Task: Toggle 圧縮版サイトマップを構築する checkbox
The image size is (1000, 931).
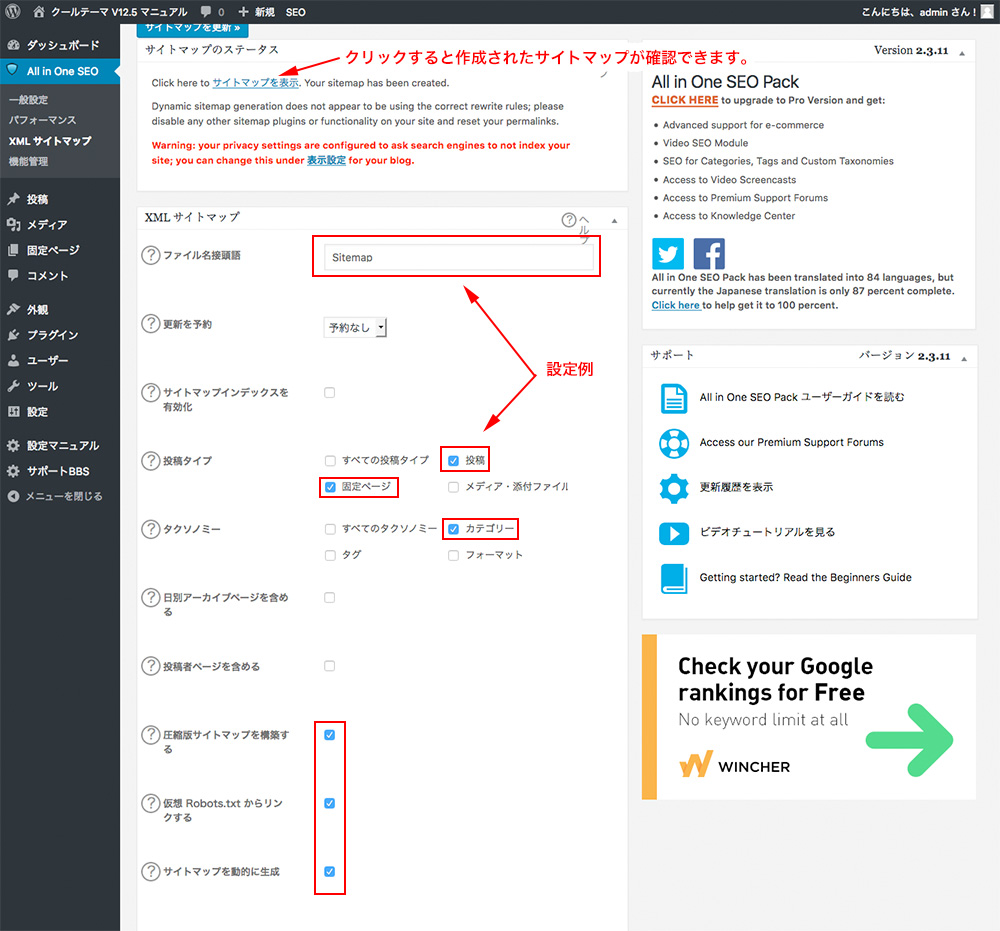Action: coord(329,735)
